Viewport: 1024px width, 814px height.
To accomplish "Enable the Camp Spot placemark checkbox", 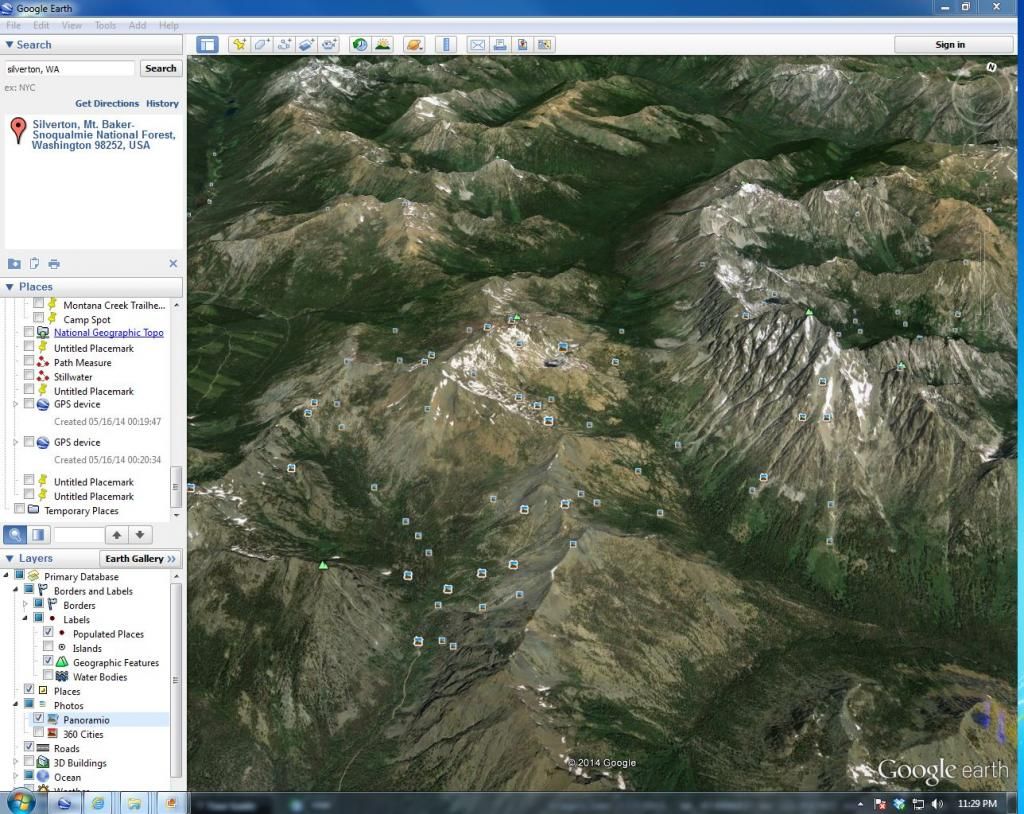I will [x=39, y=318].
